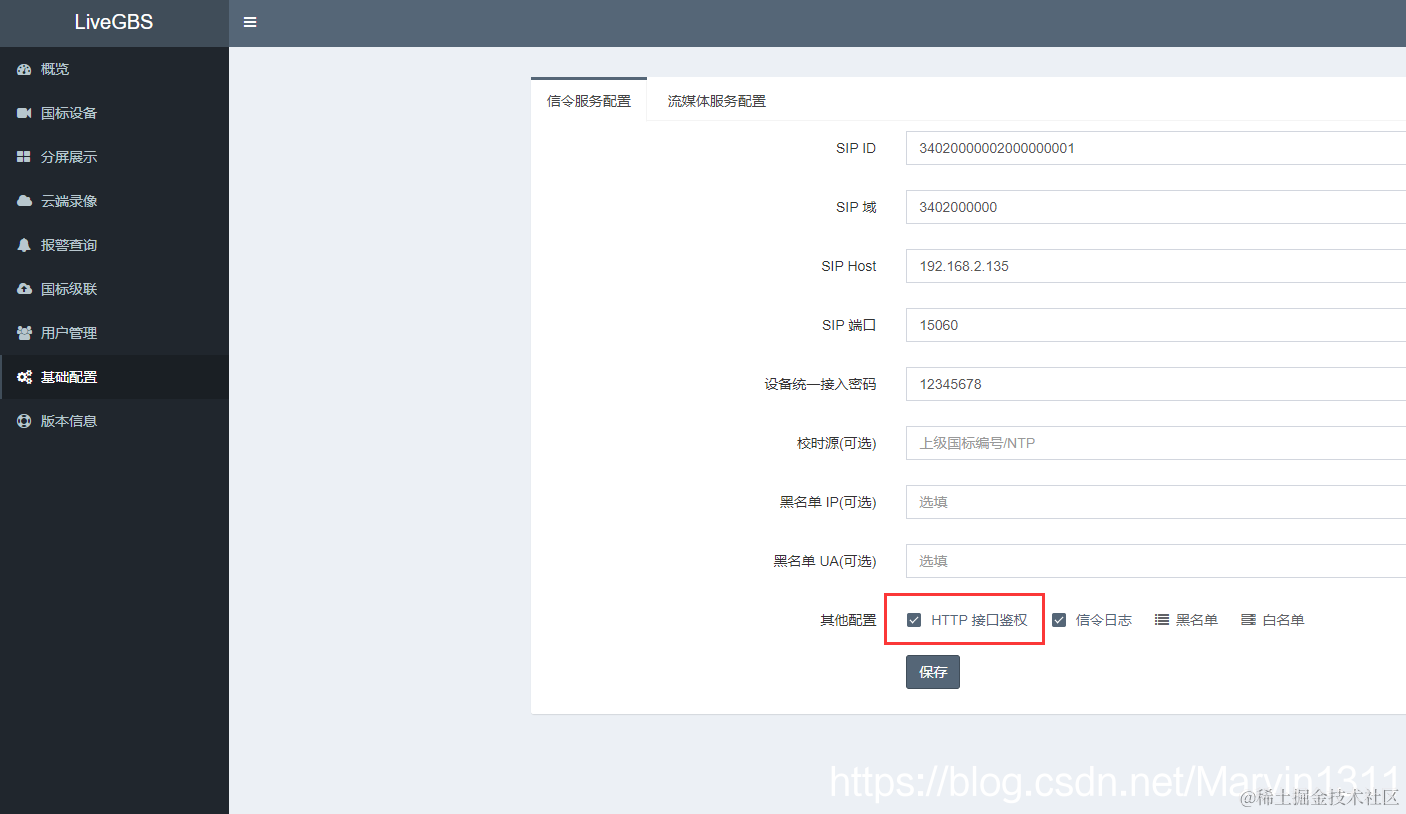Open 用户管理 in the sidebar
This screenshot has width=1406, height=814.
tap(114, 333)
